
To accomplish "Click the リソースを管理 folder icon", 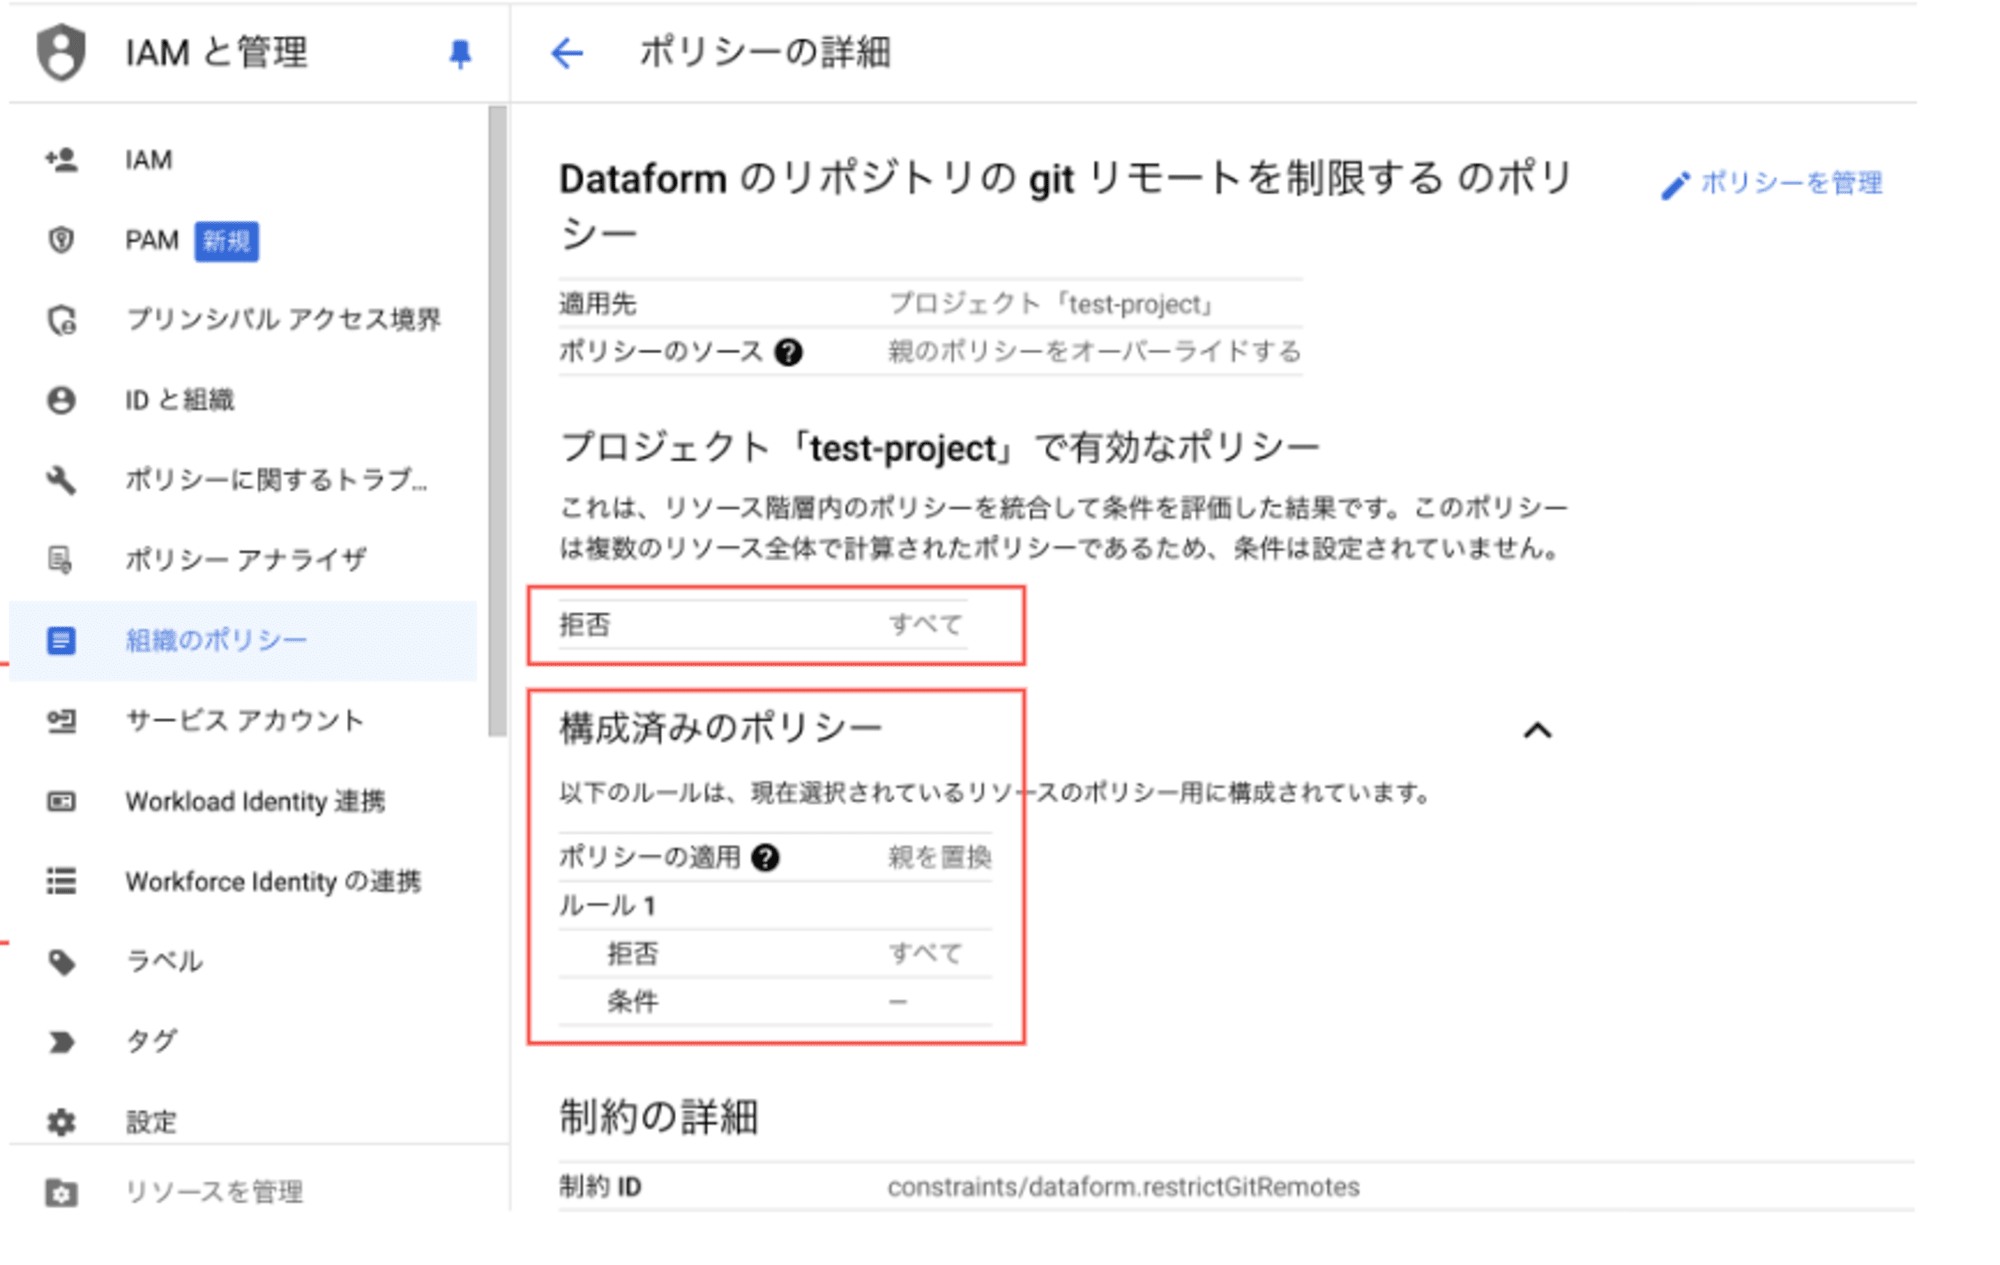I will pos(61,1192).
